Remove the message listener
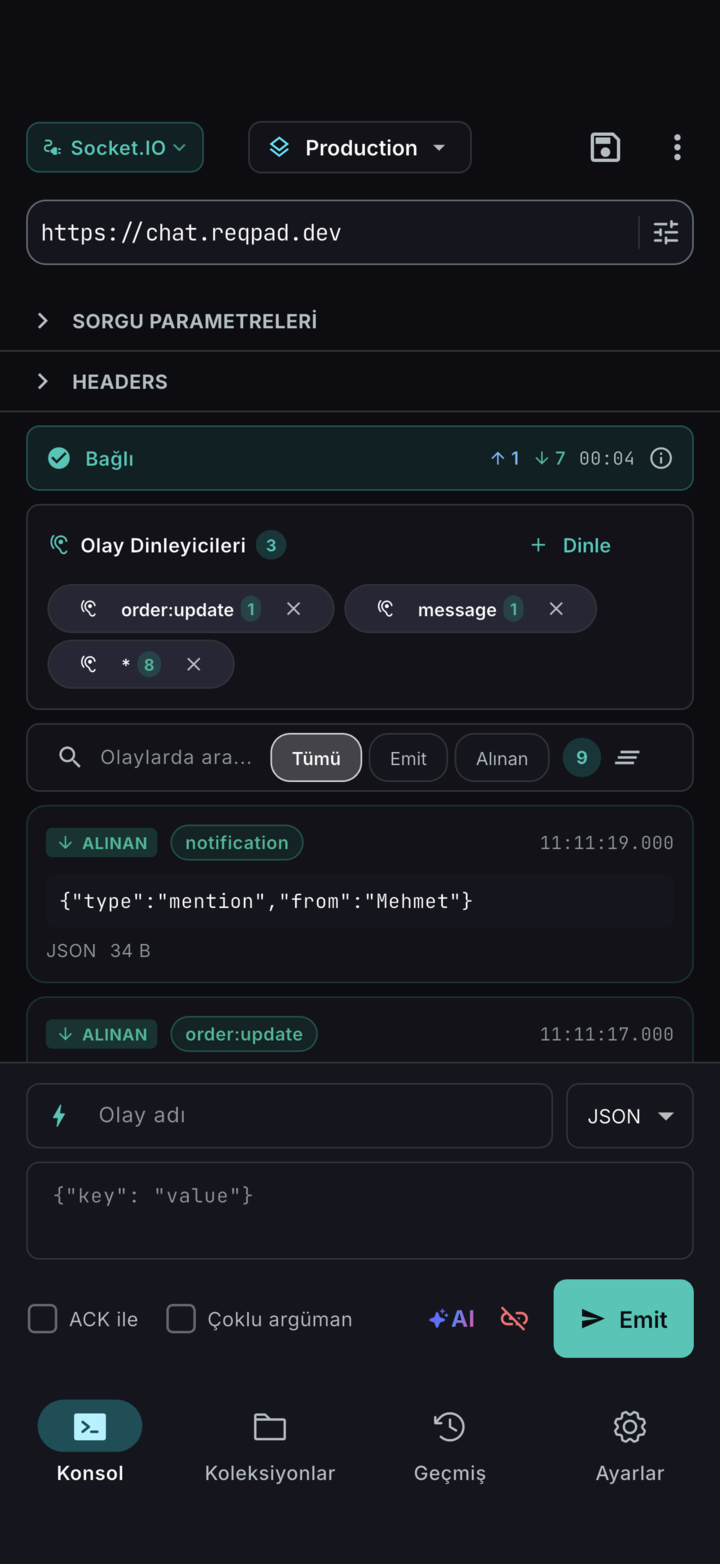Image resolution: width=720 pixels, height=1564 pixels. (556, 609)
